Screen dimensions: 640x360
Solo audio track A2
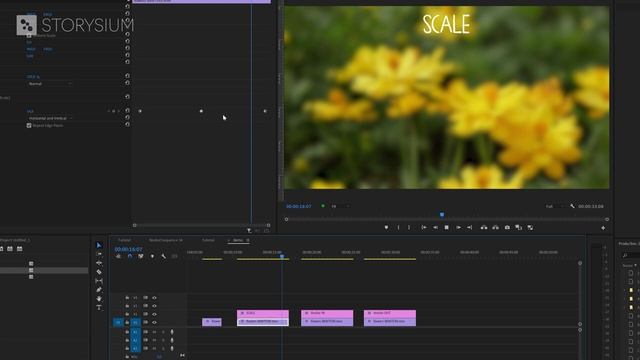pyautogui.click(x=163, y=340)
